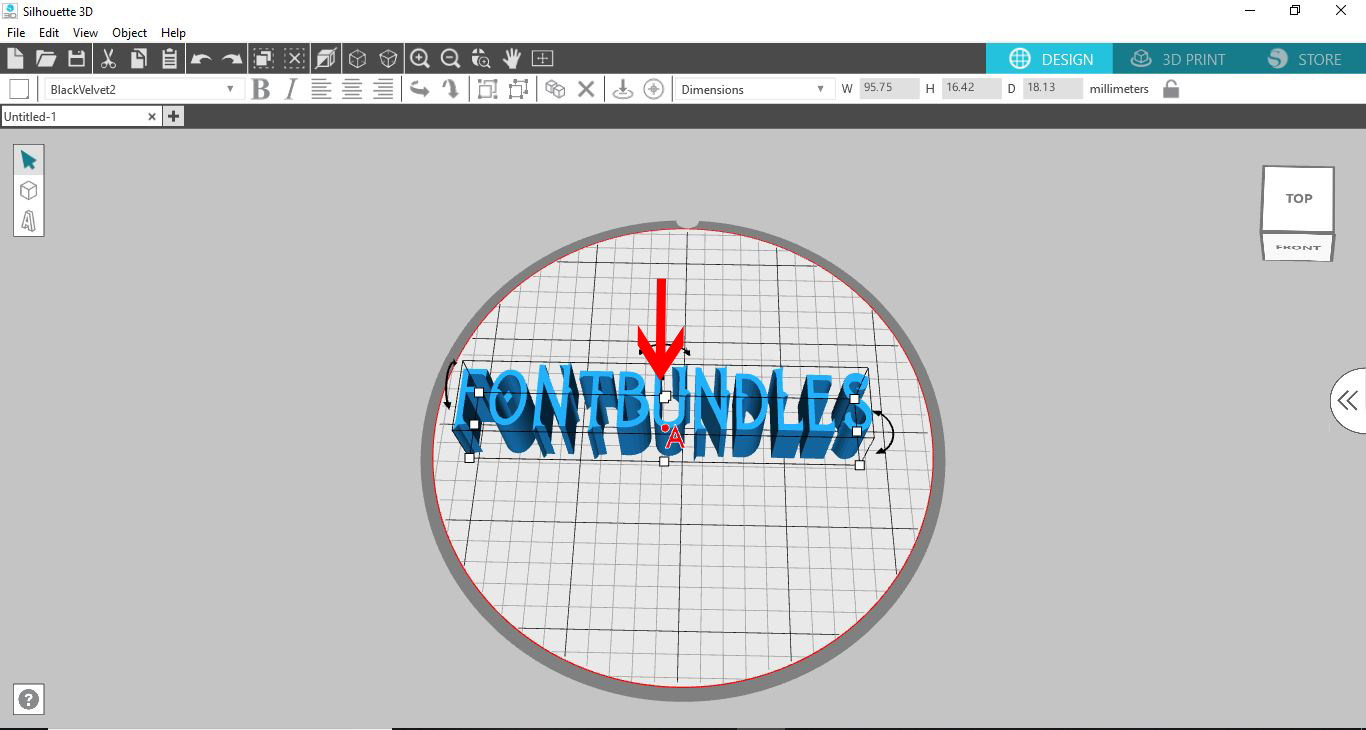
Task: Click the FRONT face of view cube
Action: click(x=1298, y=247)
